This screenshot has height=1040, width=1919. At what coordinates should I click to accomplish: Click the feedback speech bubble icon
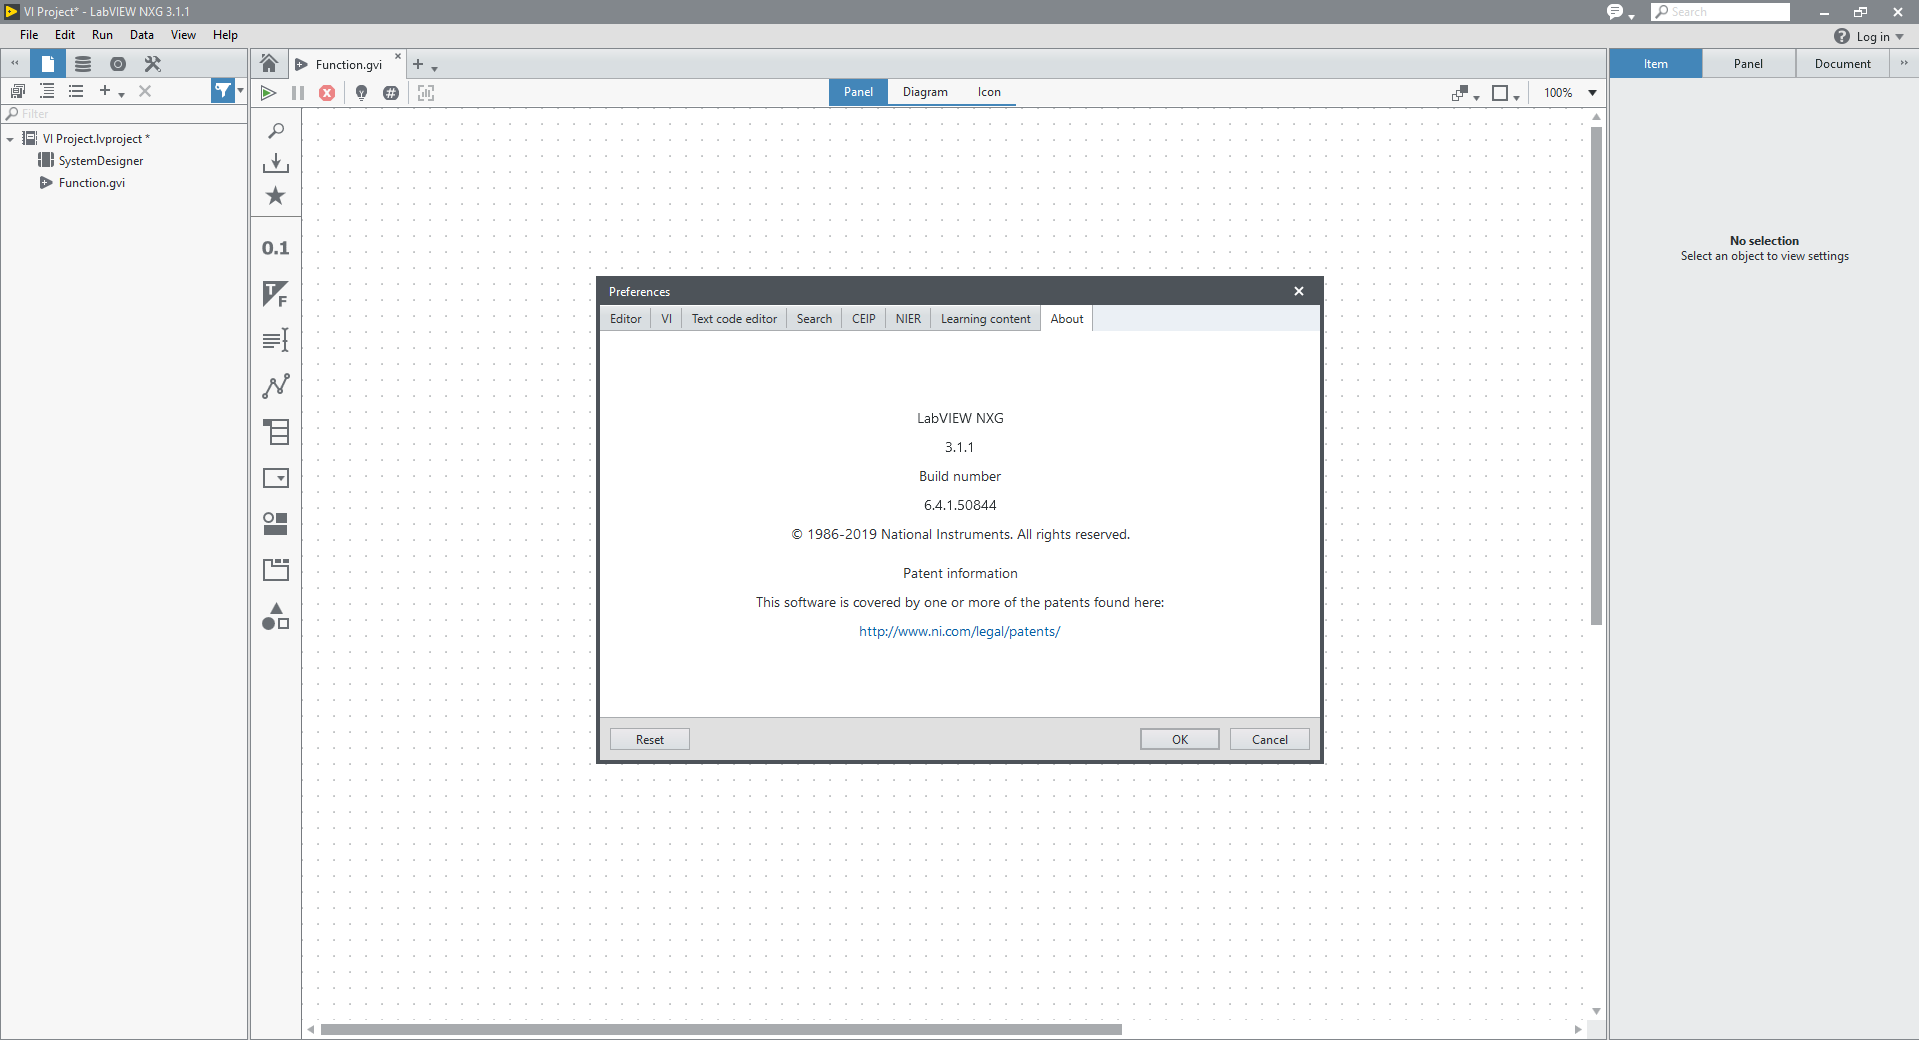[1615, 12]
